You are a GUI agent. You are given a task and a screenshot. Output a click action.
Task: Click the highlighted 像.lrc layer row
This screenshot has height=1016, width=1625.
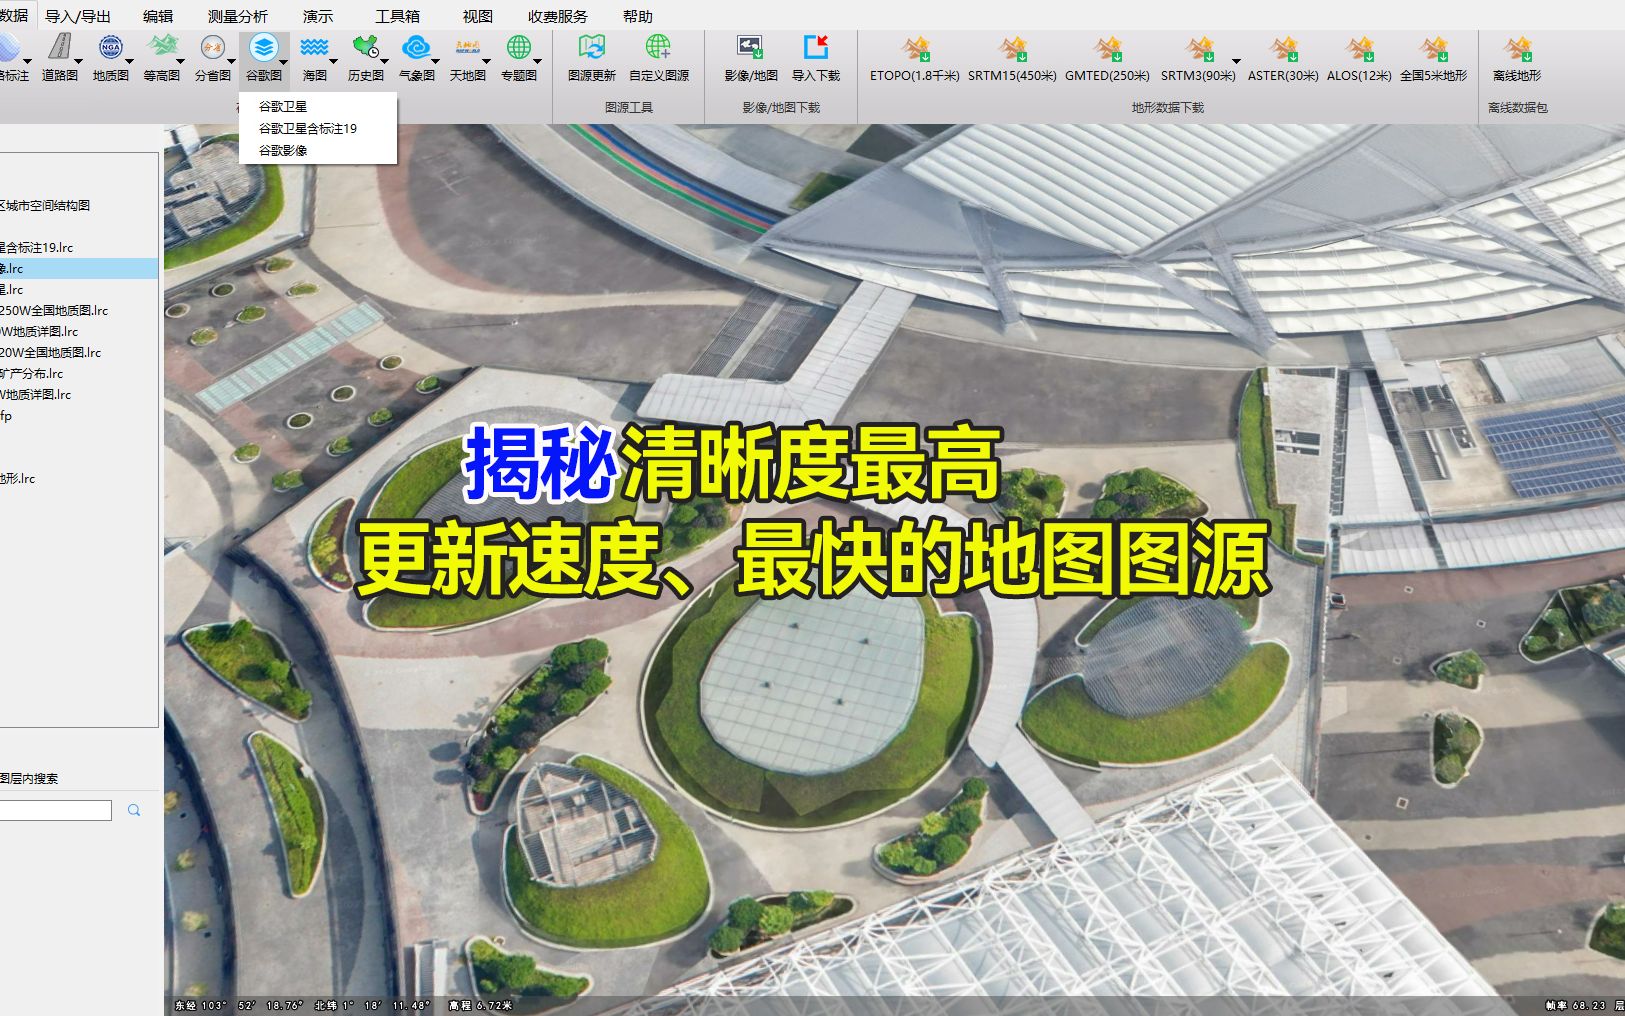pos(79,268)
